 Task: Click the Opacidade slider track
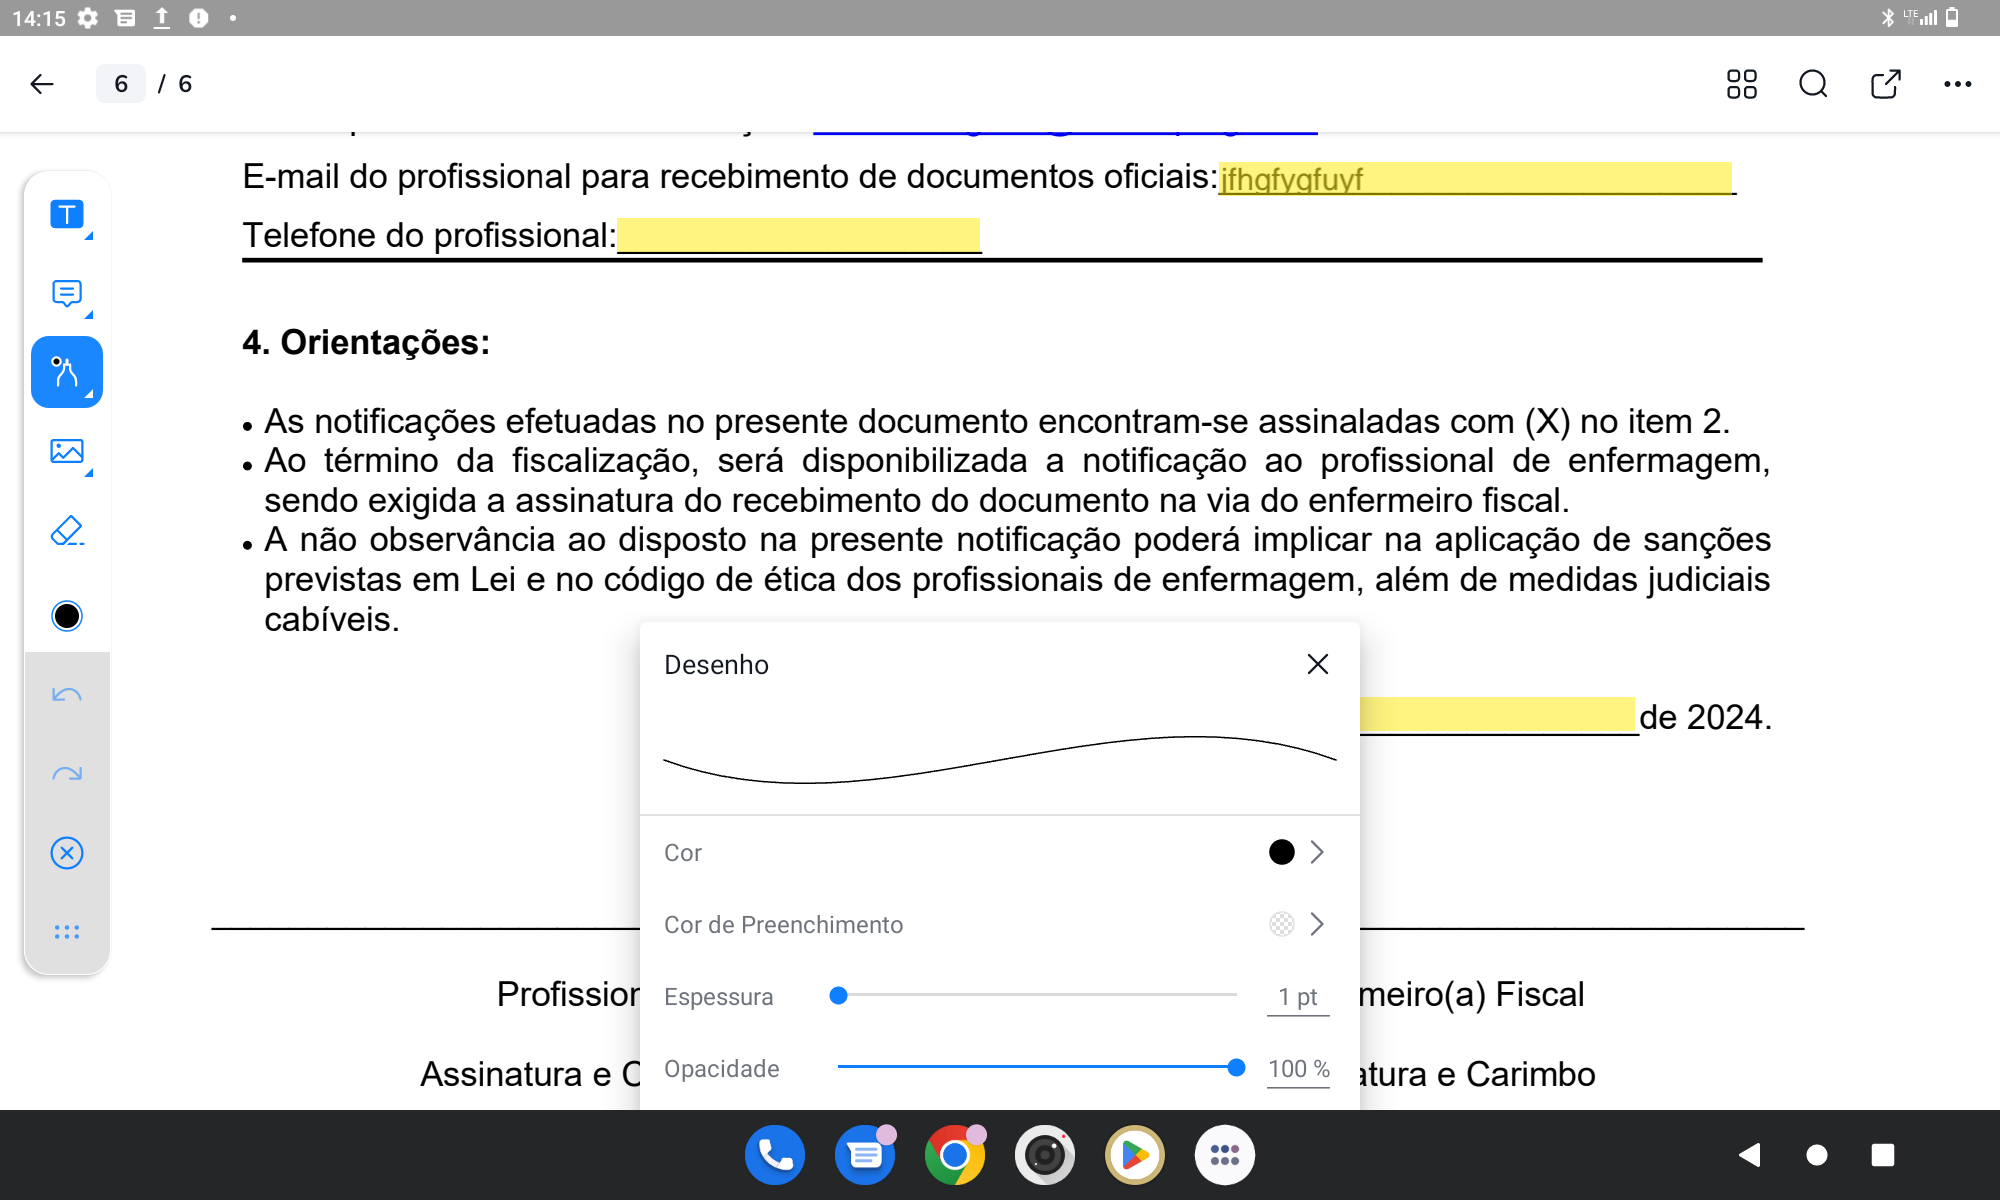point(1037,1067)
